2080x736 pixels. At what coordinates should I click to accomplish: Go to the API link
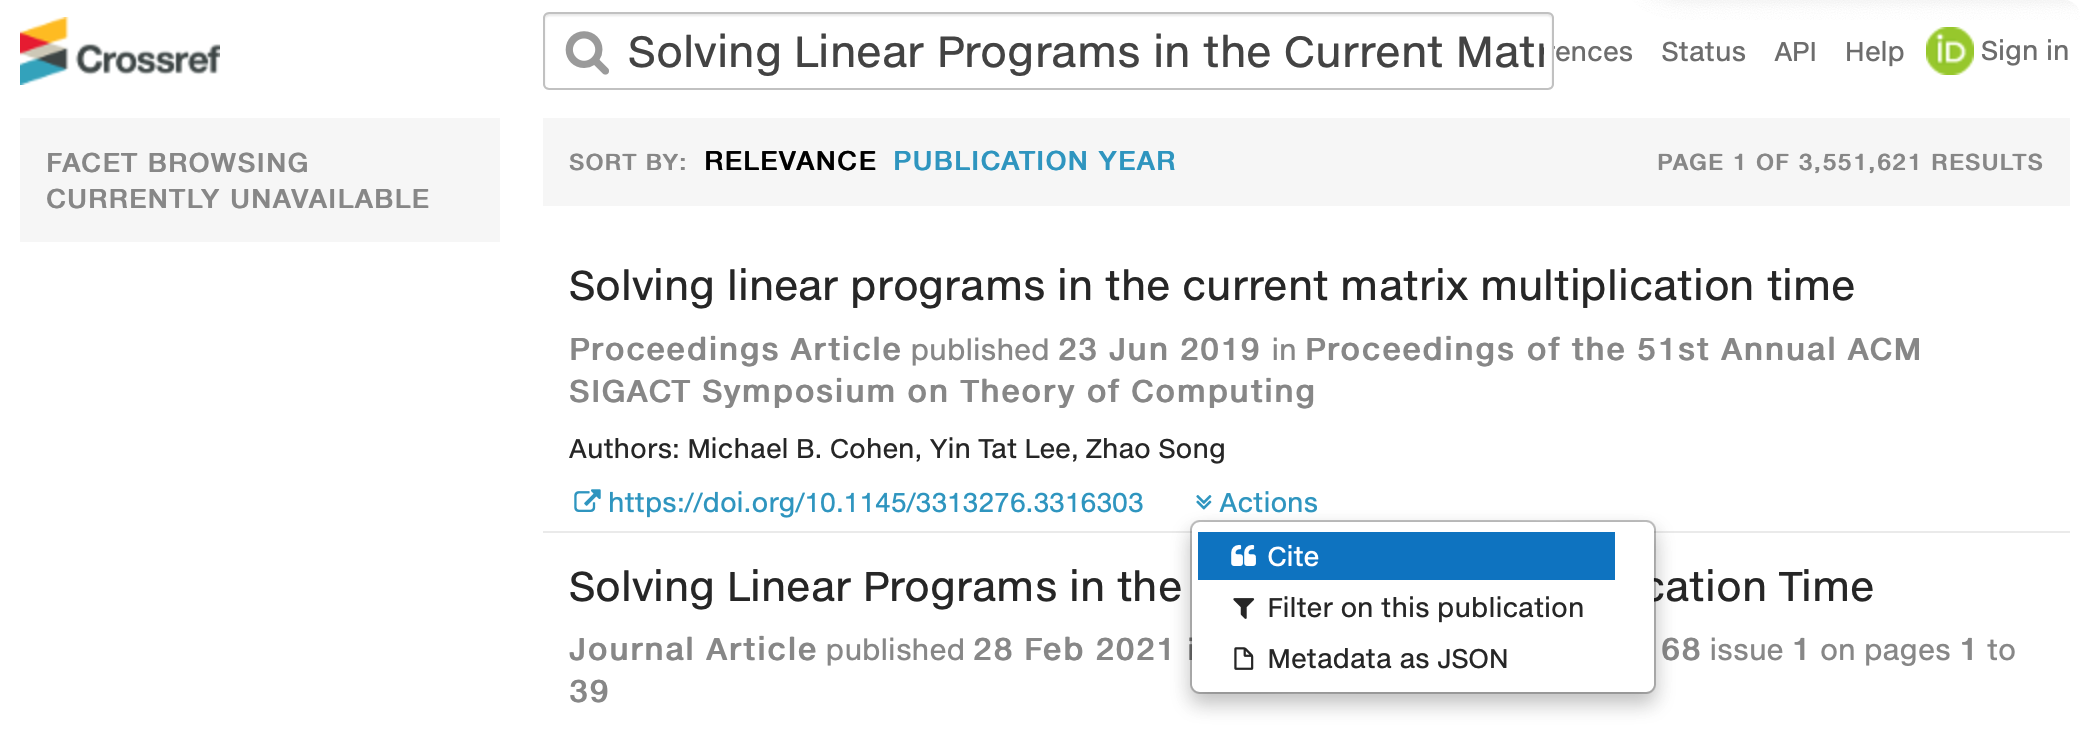point(1794,52)
